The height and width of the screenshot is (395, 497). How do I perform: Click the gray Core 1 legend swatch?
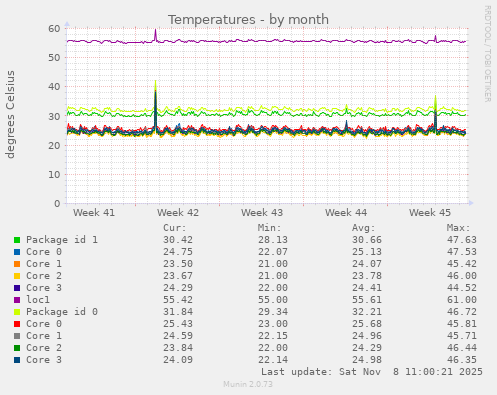point(17,336)
